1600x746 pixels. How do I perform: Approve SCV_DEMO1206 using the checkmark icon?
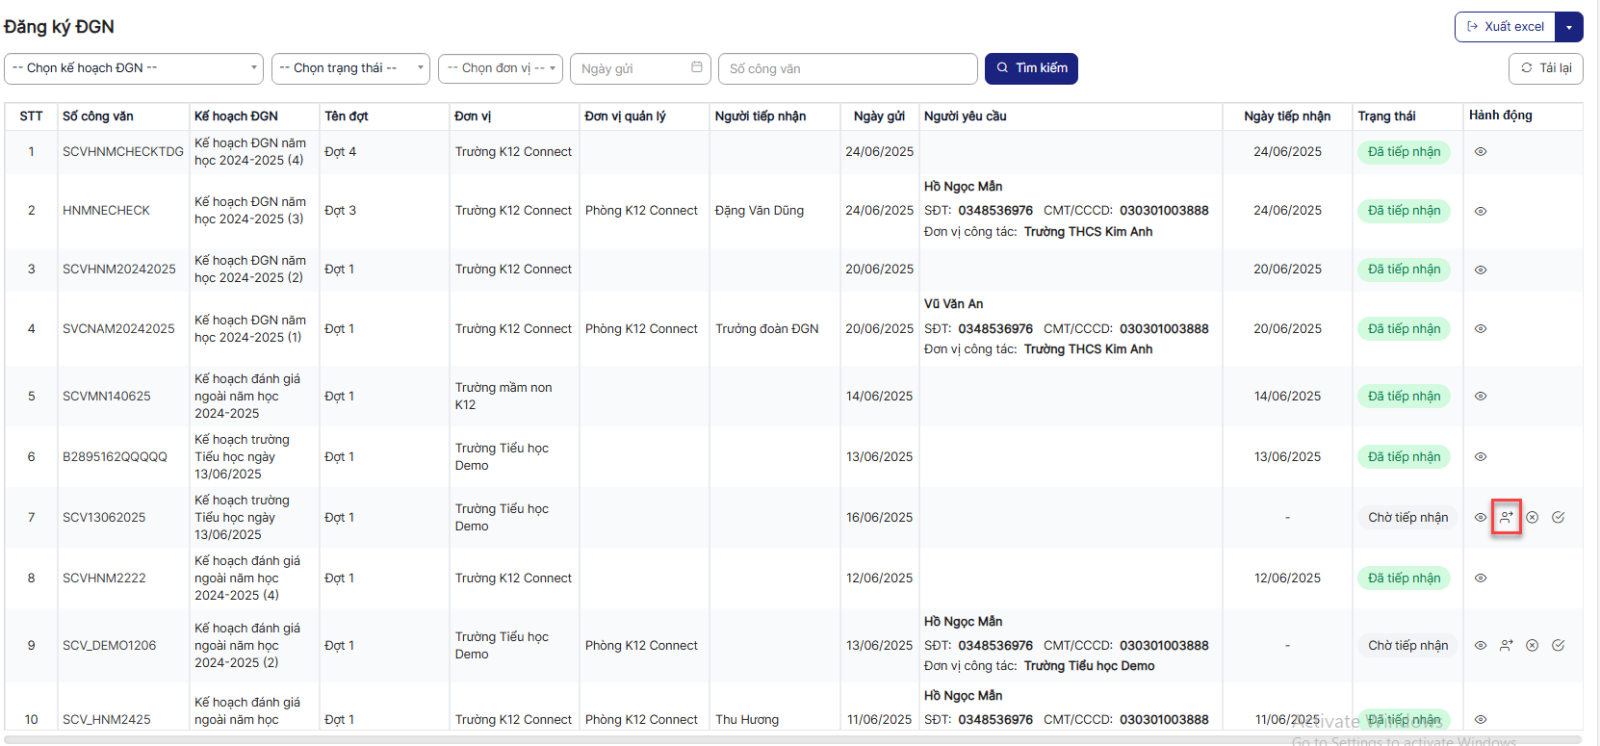[x=1558, y=646]
